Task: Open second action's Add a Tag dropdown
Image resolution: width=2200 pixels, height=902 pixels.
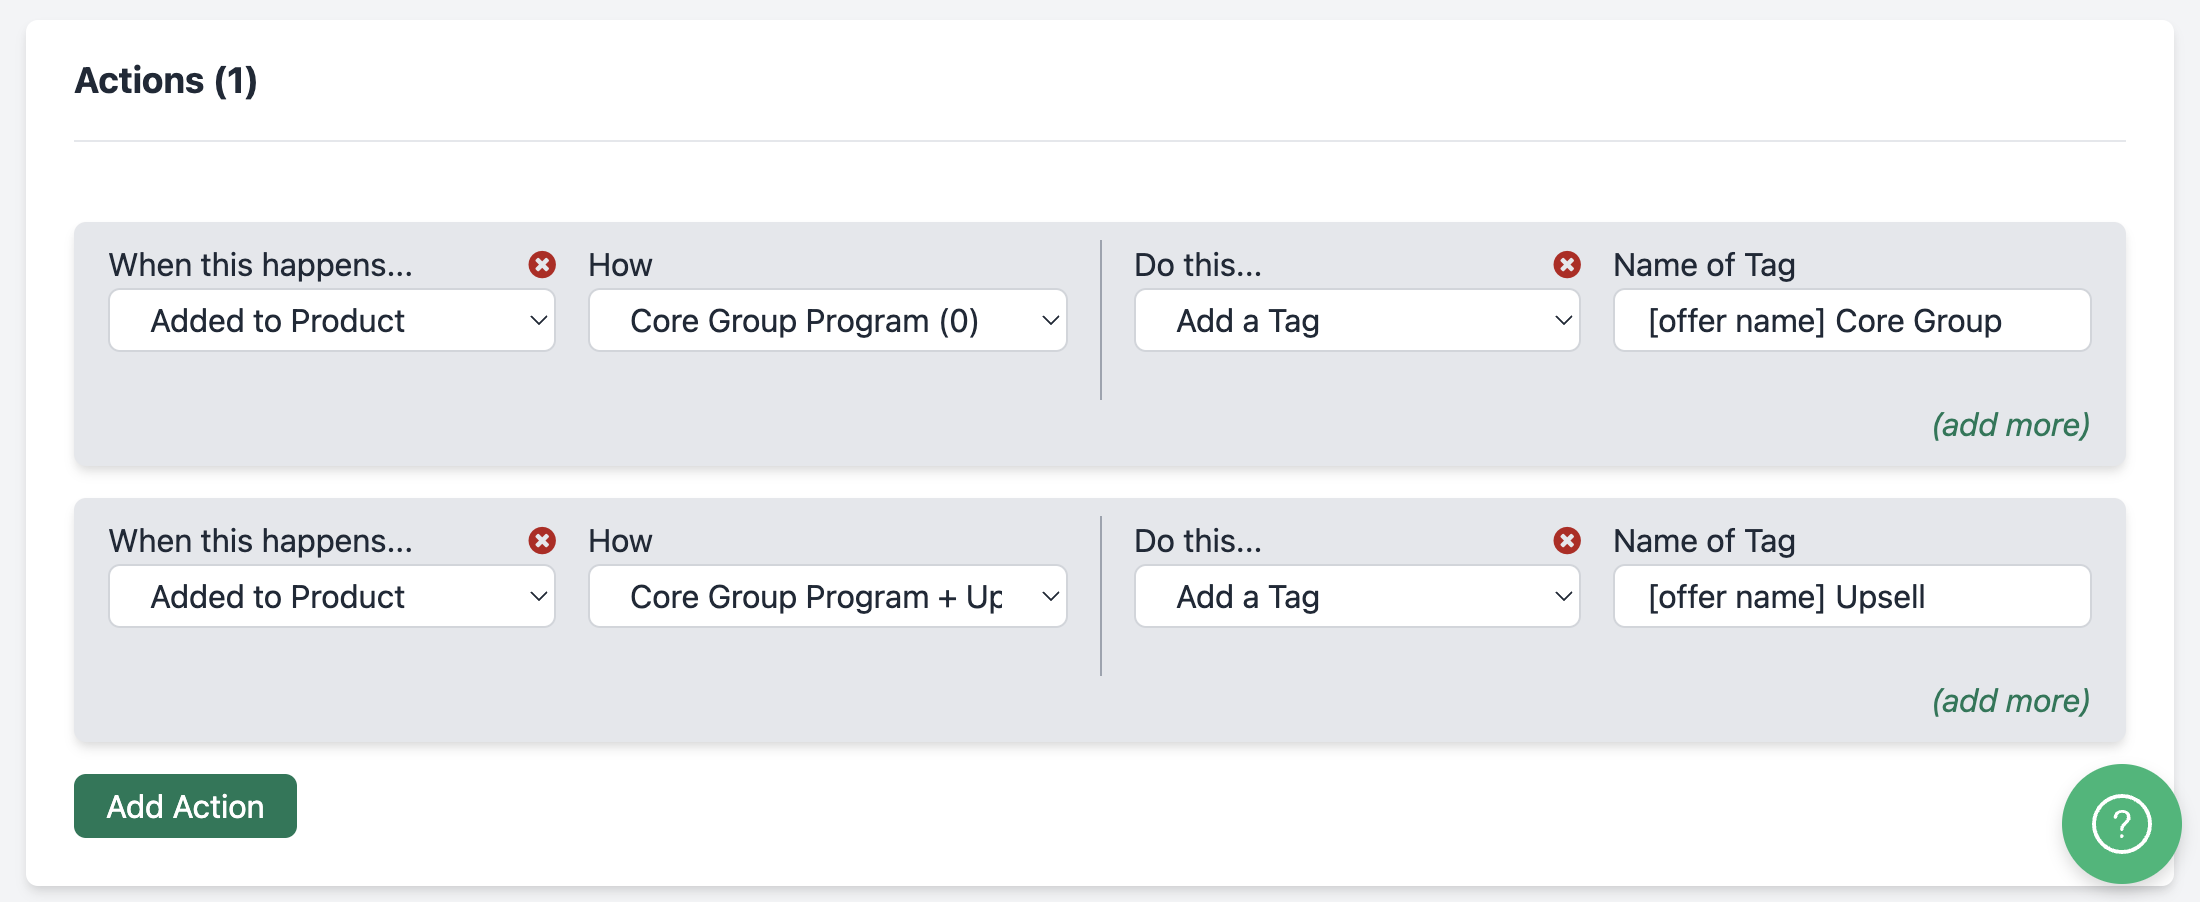Action: pyautogui.click(x=1356, y=597)
